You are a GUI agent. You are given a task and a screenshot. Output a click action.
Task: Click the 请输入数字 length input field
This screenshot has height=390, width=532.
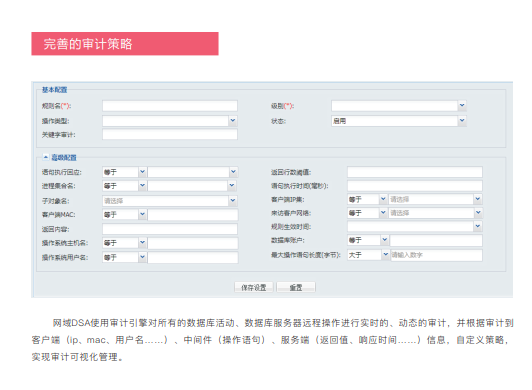[436, 255]
